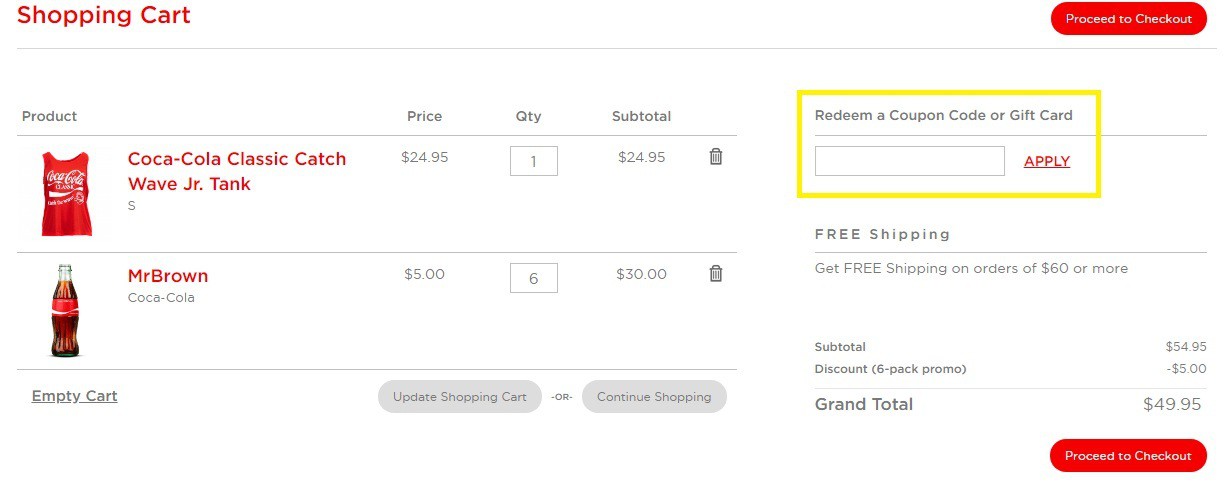
Task: Click the Qty column header
Action: pyautogui.click(x=528, y=116)
